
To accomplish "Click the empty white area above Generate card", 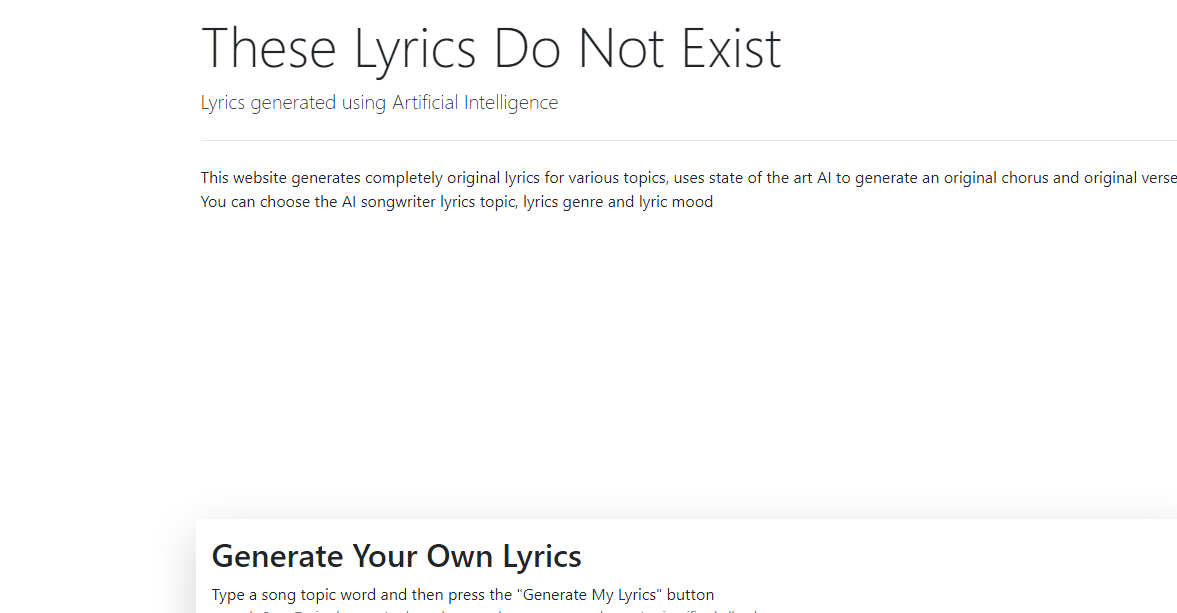I will (686, 360).
